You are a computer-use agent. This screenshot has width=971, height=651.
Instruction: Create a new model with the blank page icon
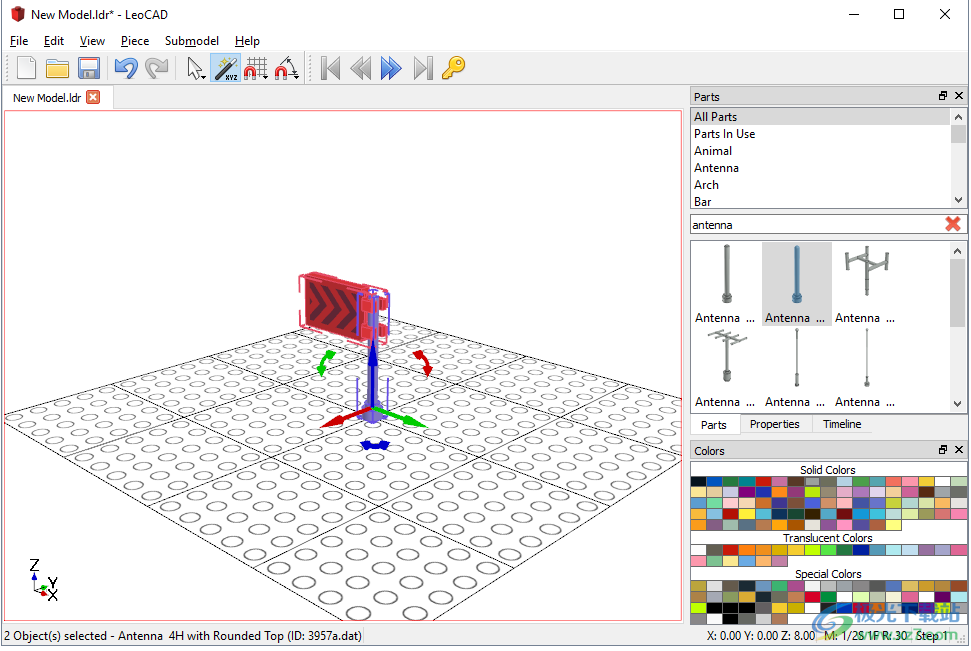point(26,68)
